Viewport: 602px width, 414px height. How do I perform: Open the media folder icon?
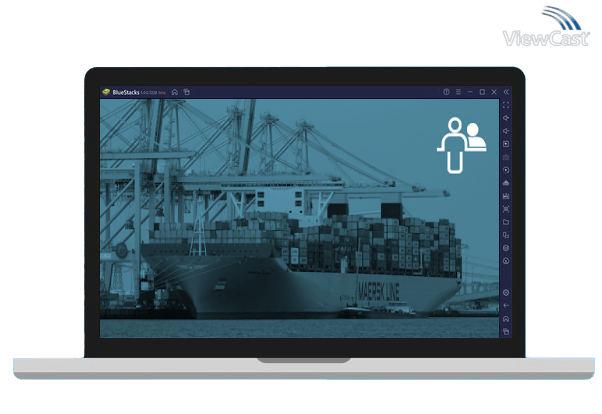(x=506, y=222)
